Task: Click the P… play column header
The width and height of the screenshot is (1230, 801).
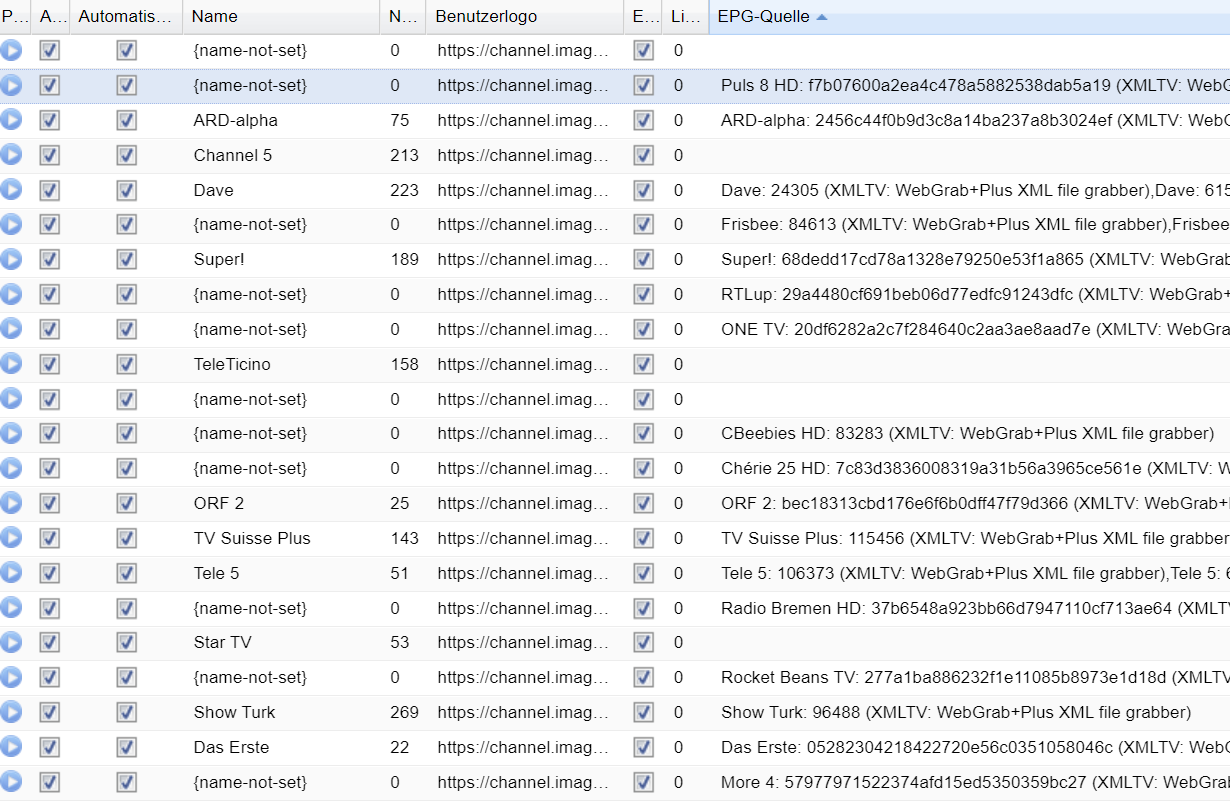Action: (15, 16)
